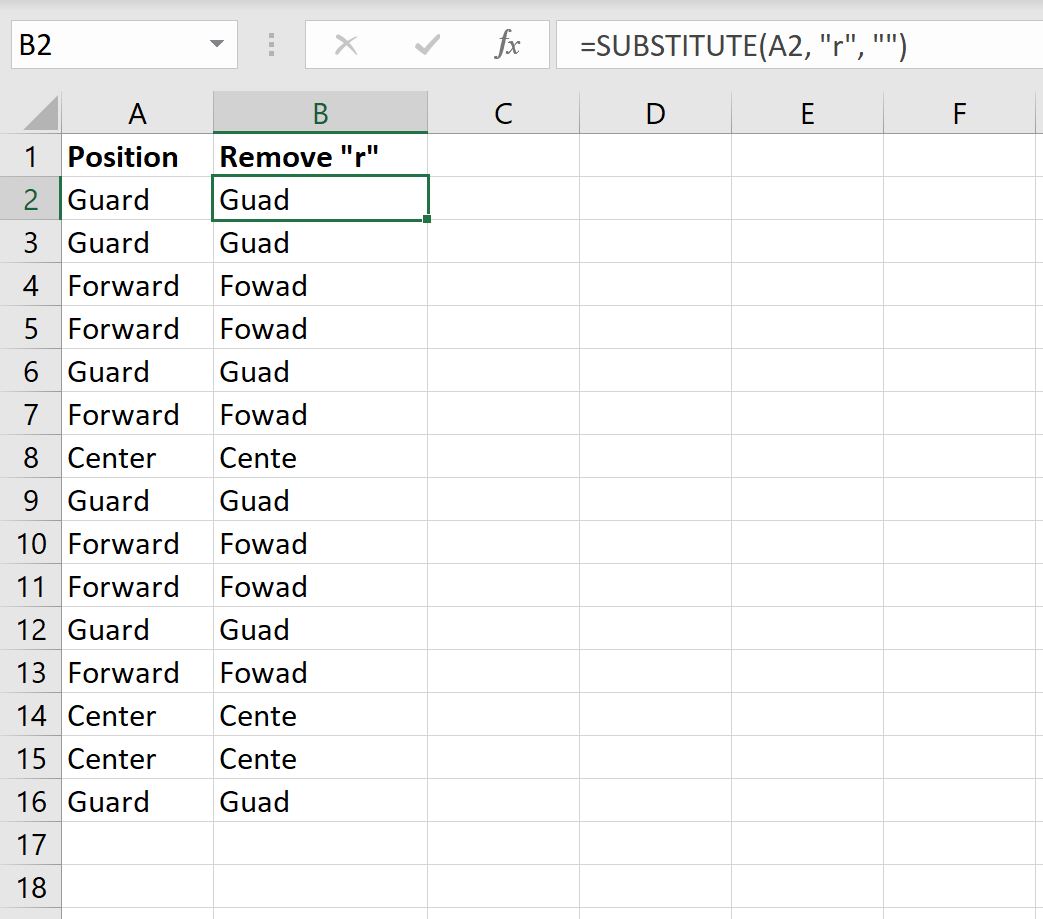
Task: Click the Enter checkmark icon
Action: point(425,44)
